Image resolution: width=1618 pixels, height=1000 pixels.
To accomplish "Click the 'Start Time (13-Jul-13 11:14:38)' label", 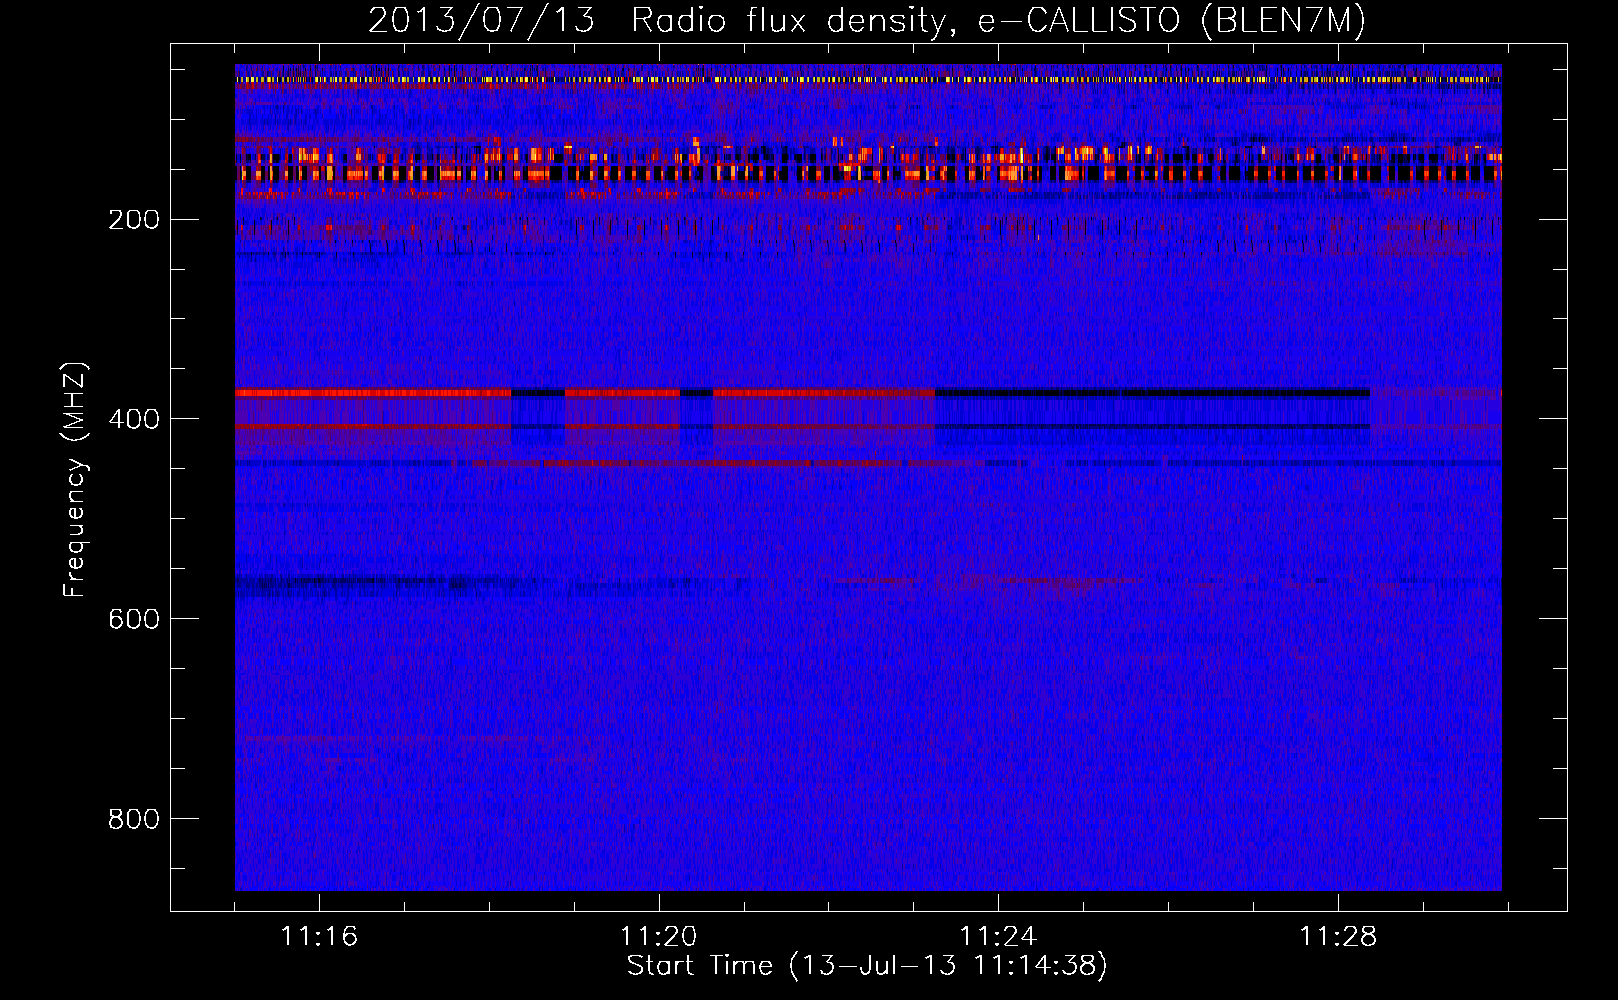I will tap(867, 966).
